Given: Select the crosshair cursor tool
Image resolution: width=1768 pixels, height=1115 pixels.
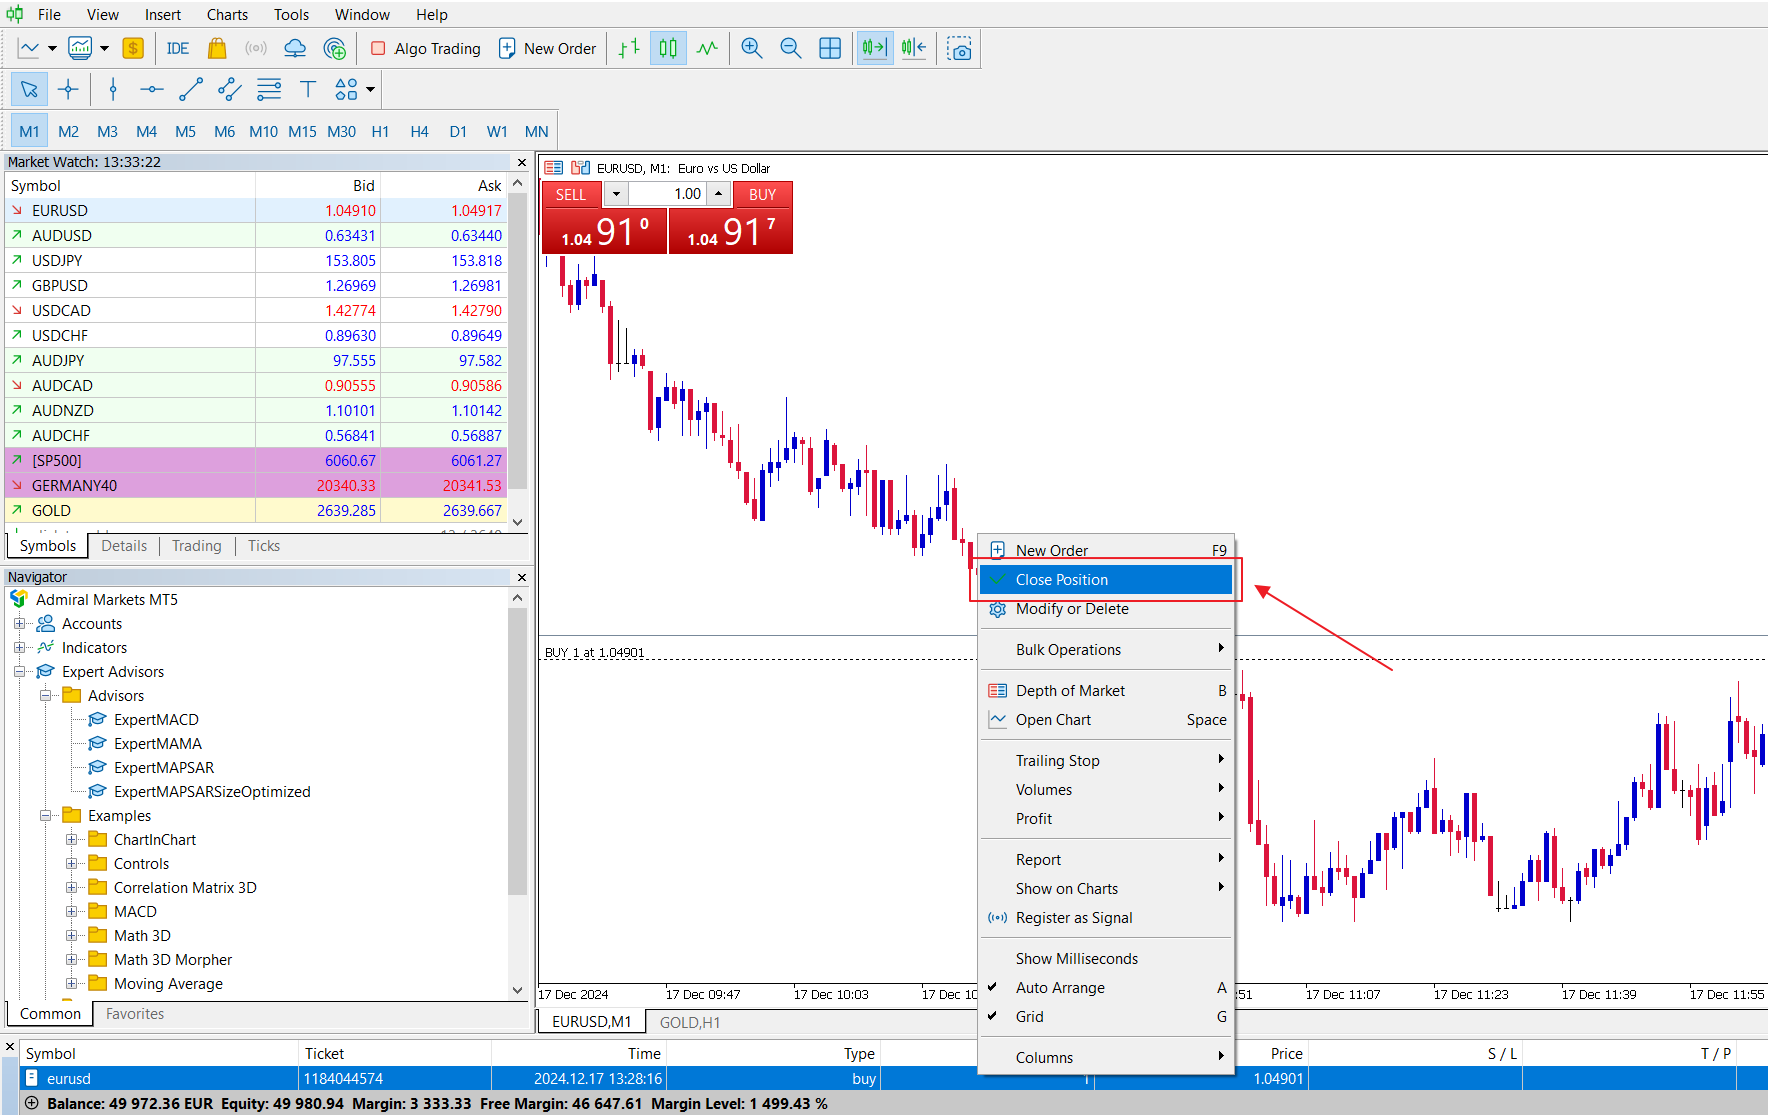Looking at the screenshot, I should [x=68, y=89].
